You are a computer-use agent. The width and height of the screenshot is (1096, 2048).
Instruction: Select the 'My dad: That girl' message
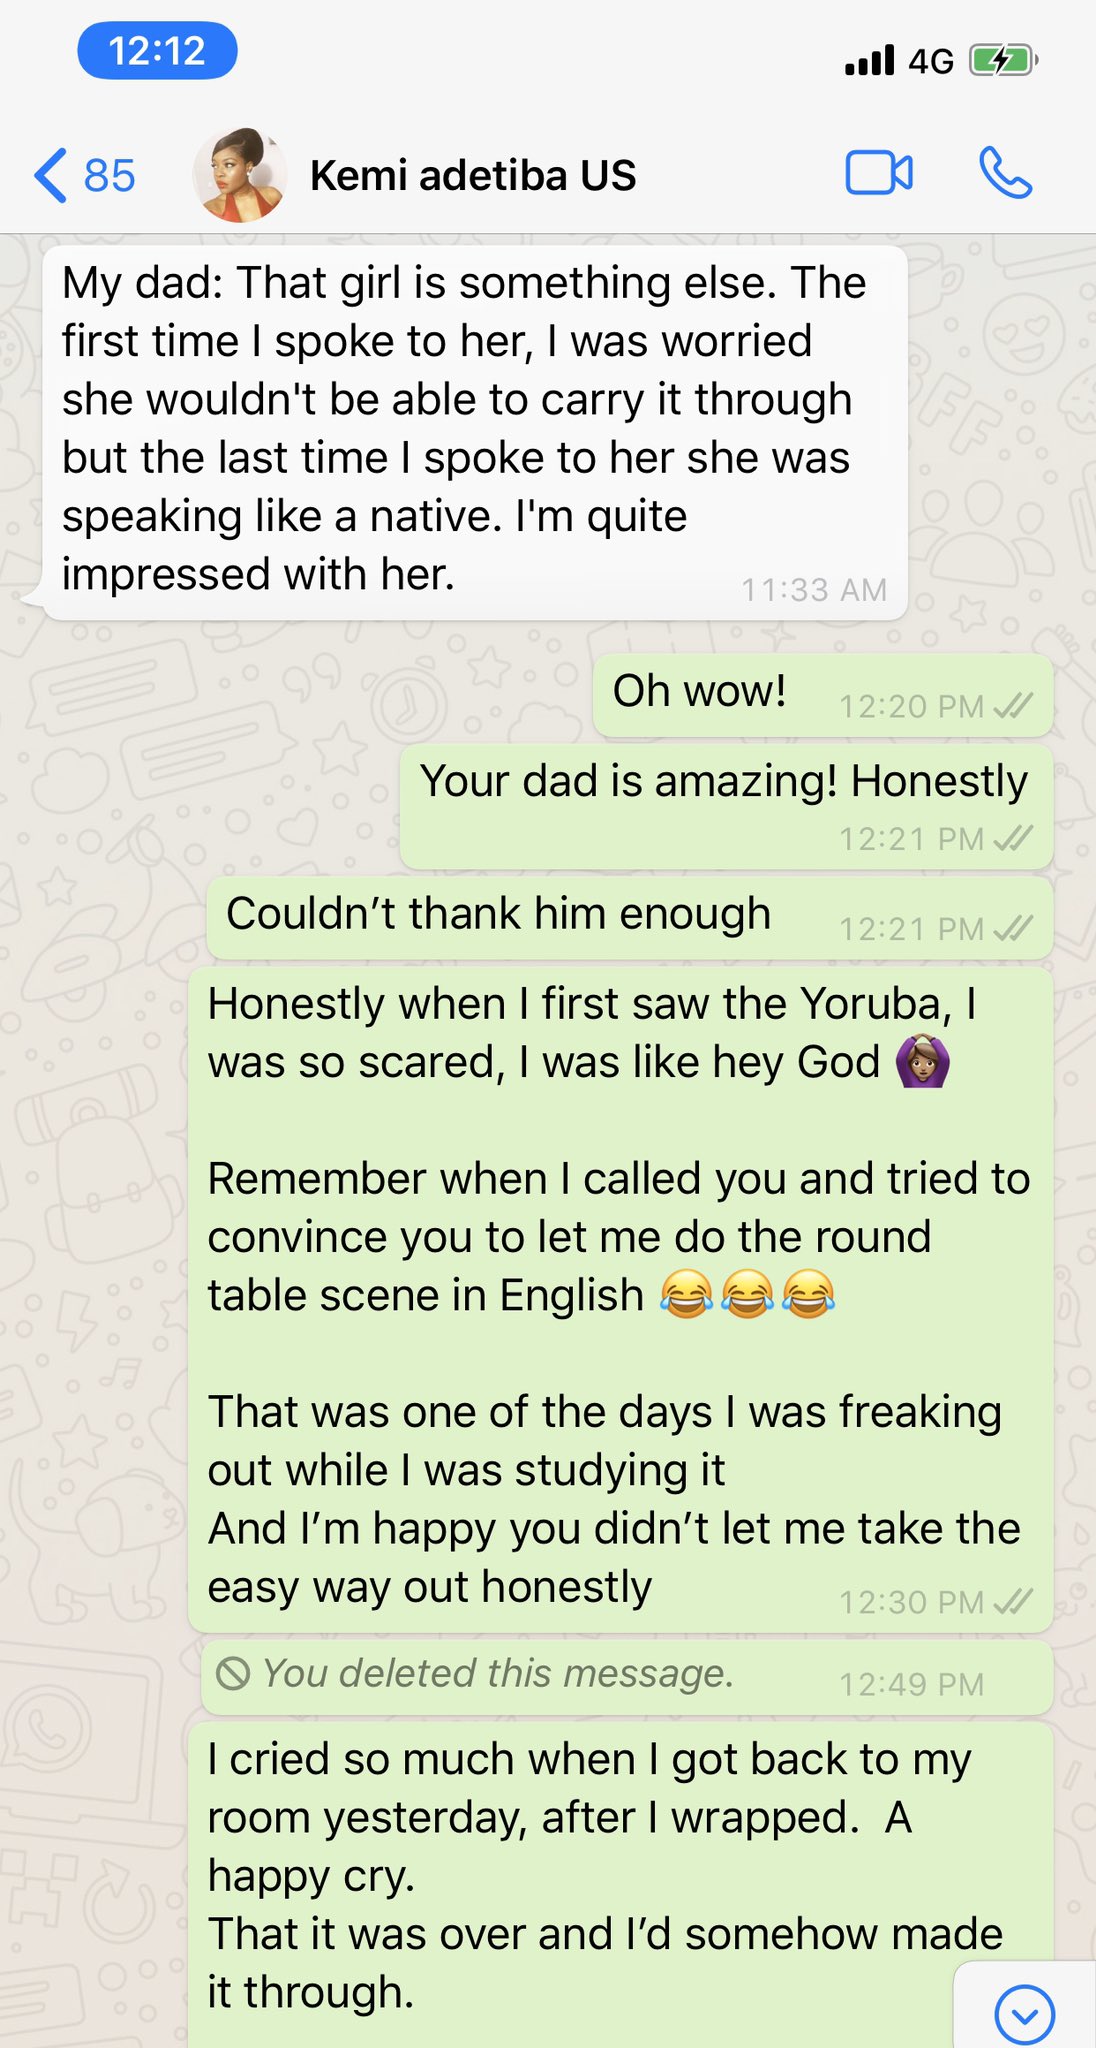click(475, 432)
